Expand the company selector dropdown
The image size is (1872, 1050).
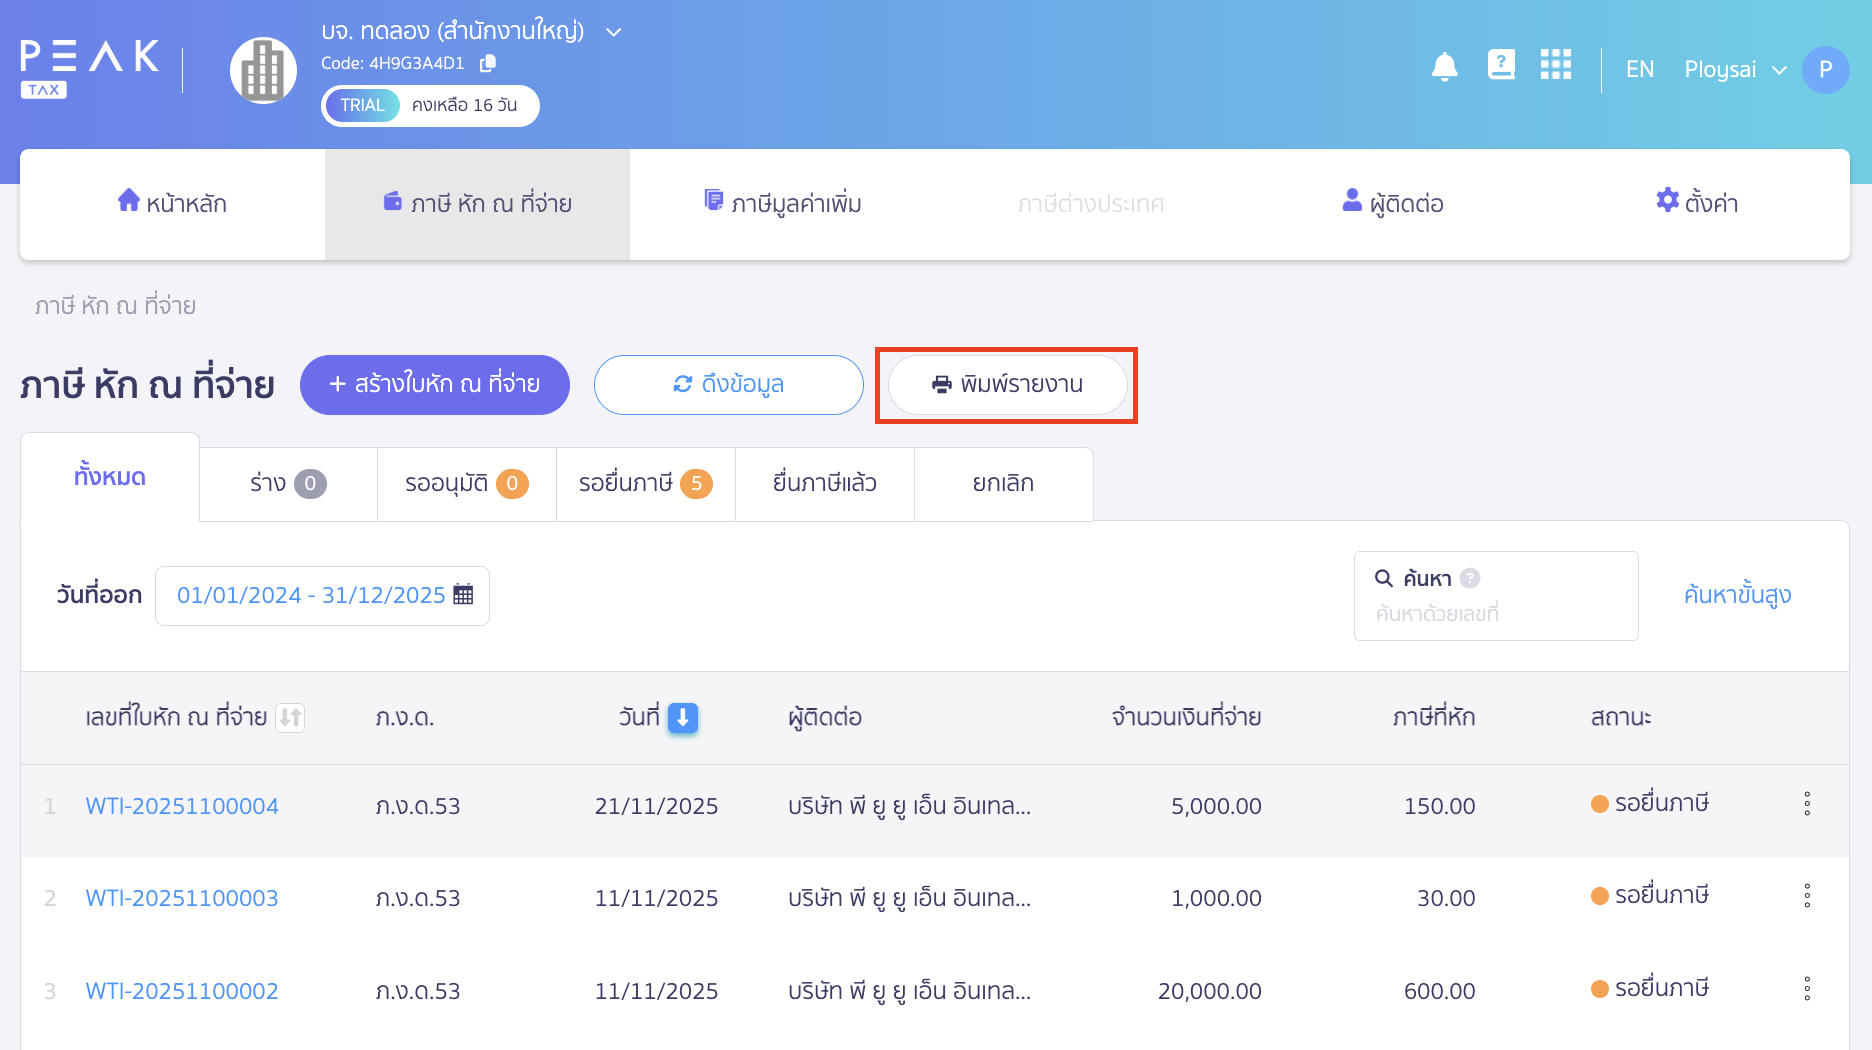(614, 32)
